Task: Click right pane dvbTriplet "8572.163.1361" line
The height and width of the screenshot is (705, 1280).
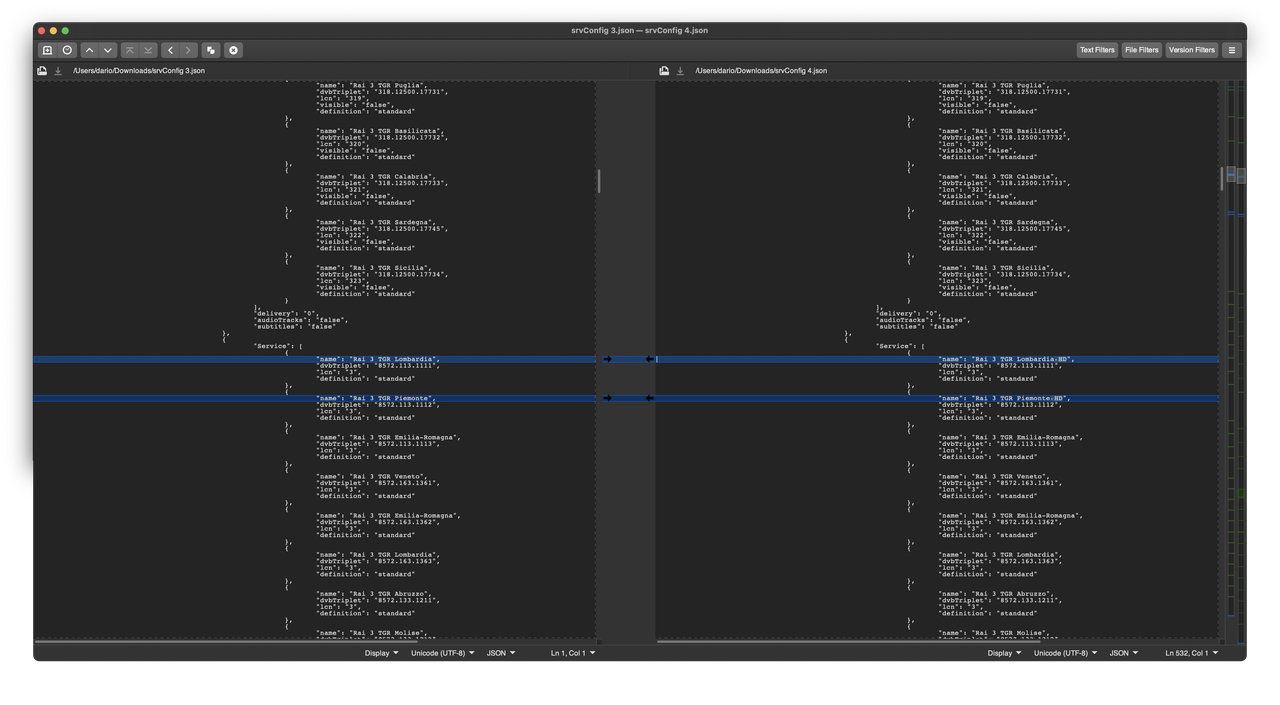Action: point(1000,483)
